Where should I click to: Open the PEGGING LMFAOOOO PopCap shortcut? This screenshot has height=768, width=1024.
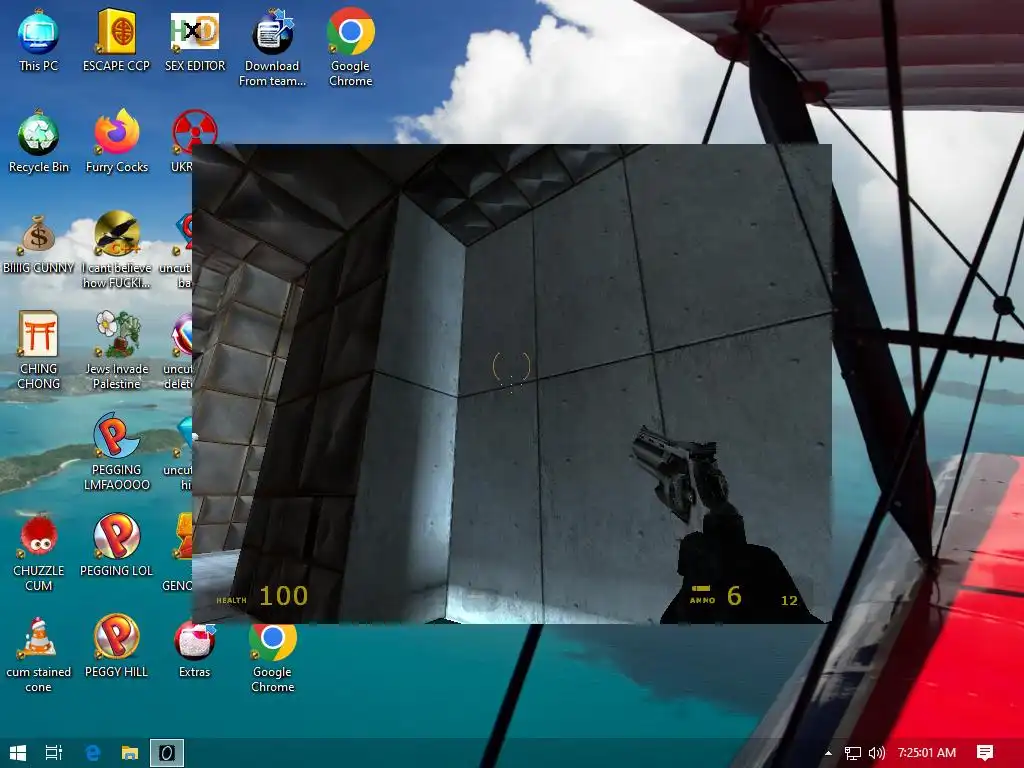[116, 452]
